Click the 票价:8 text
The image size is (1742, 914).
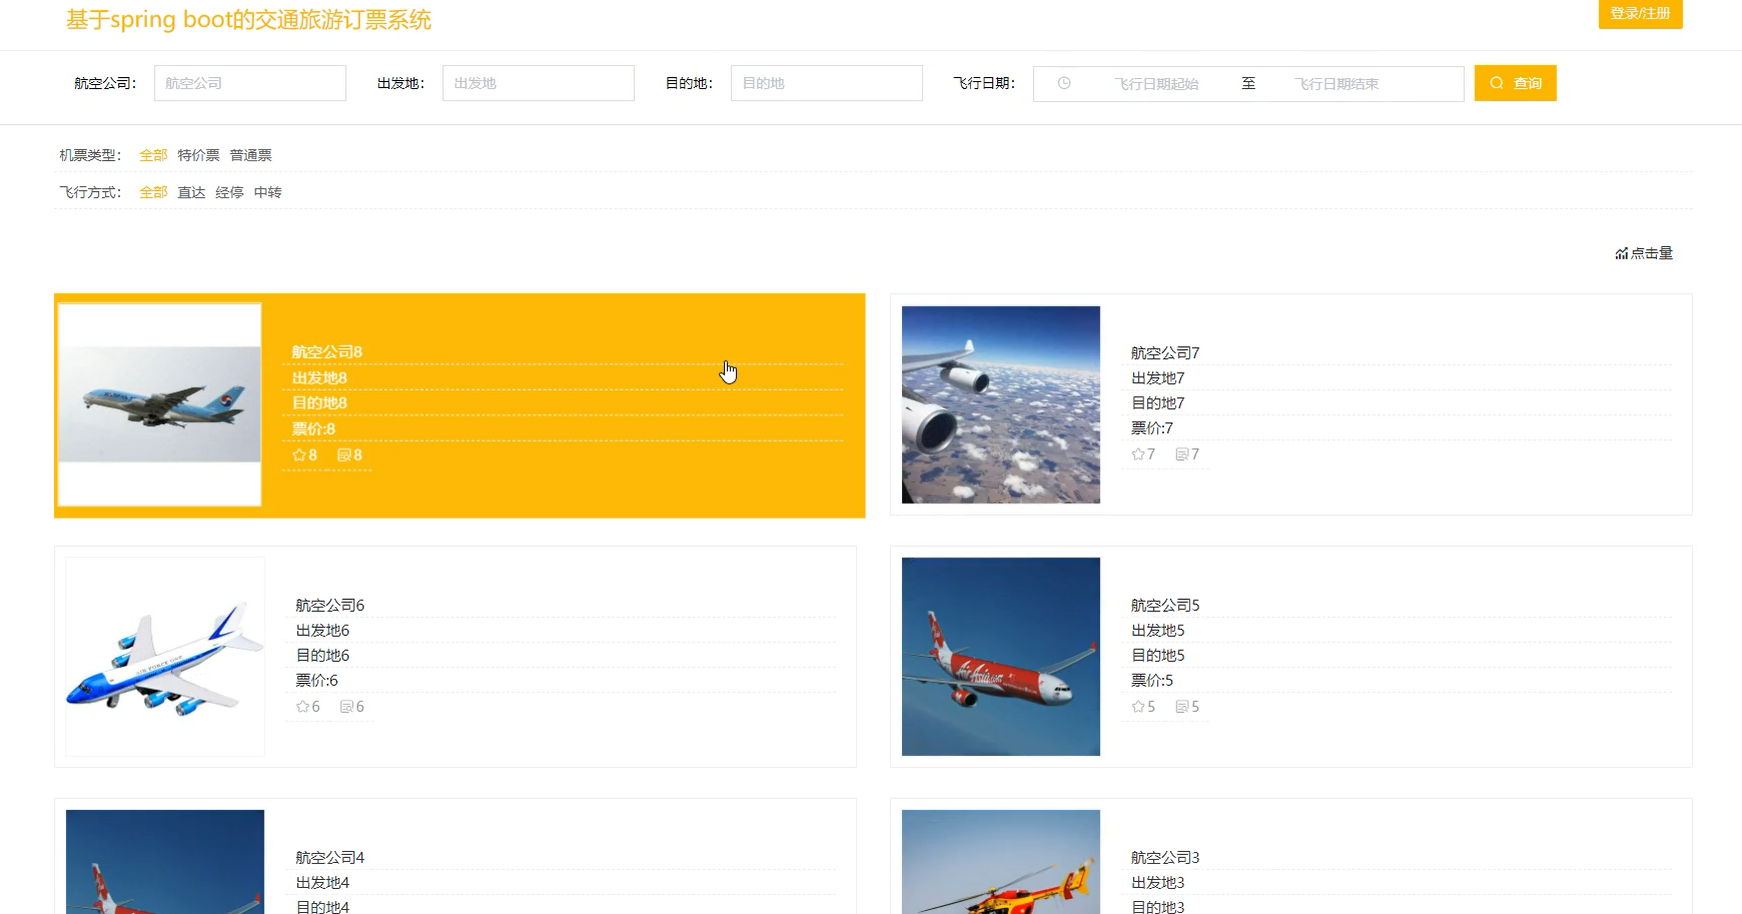[x=313, y=429]
